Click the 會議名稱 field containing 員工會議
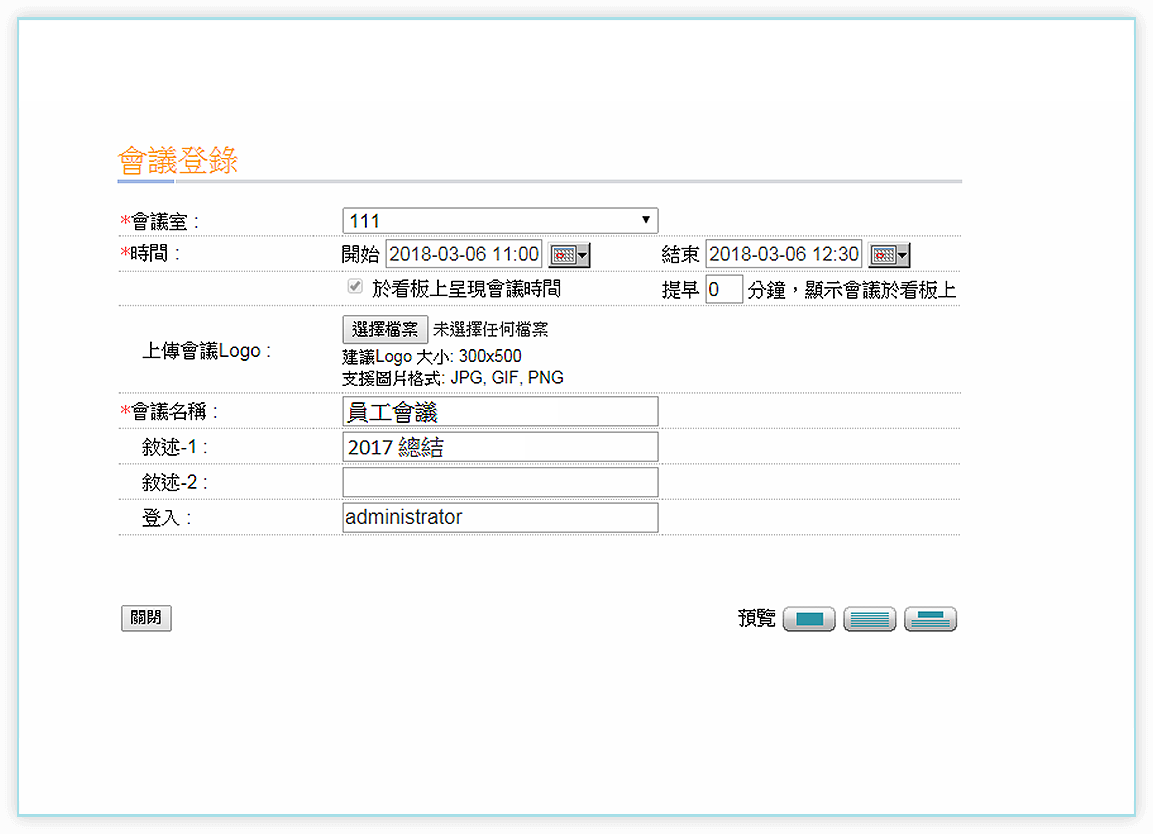This screenshot has height=834, width=1153. tap(500, 411)
